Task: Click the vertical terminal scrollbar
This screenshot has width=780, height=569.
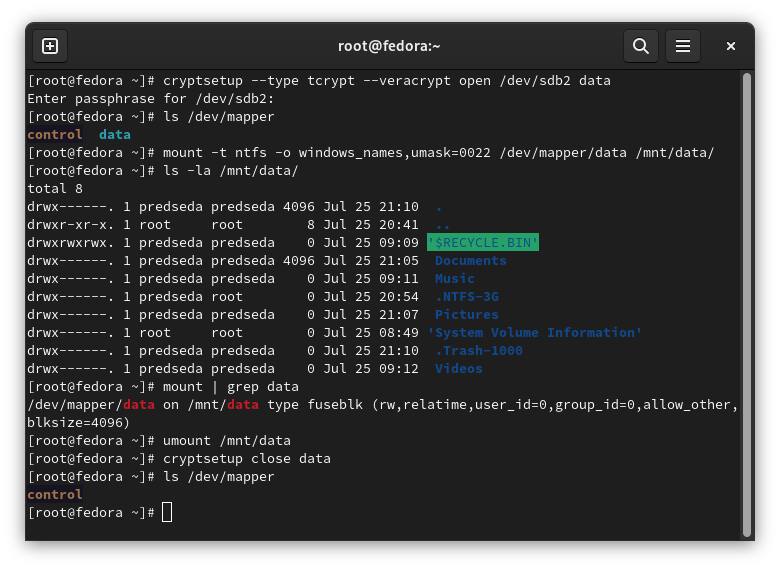Action: [746, 300]
